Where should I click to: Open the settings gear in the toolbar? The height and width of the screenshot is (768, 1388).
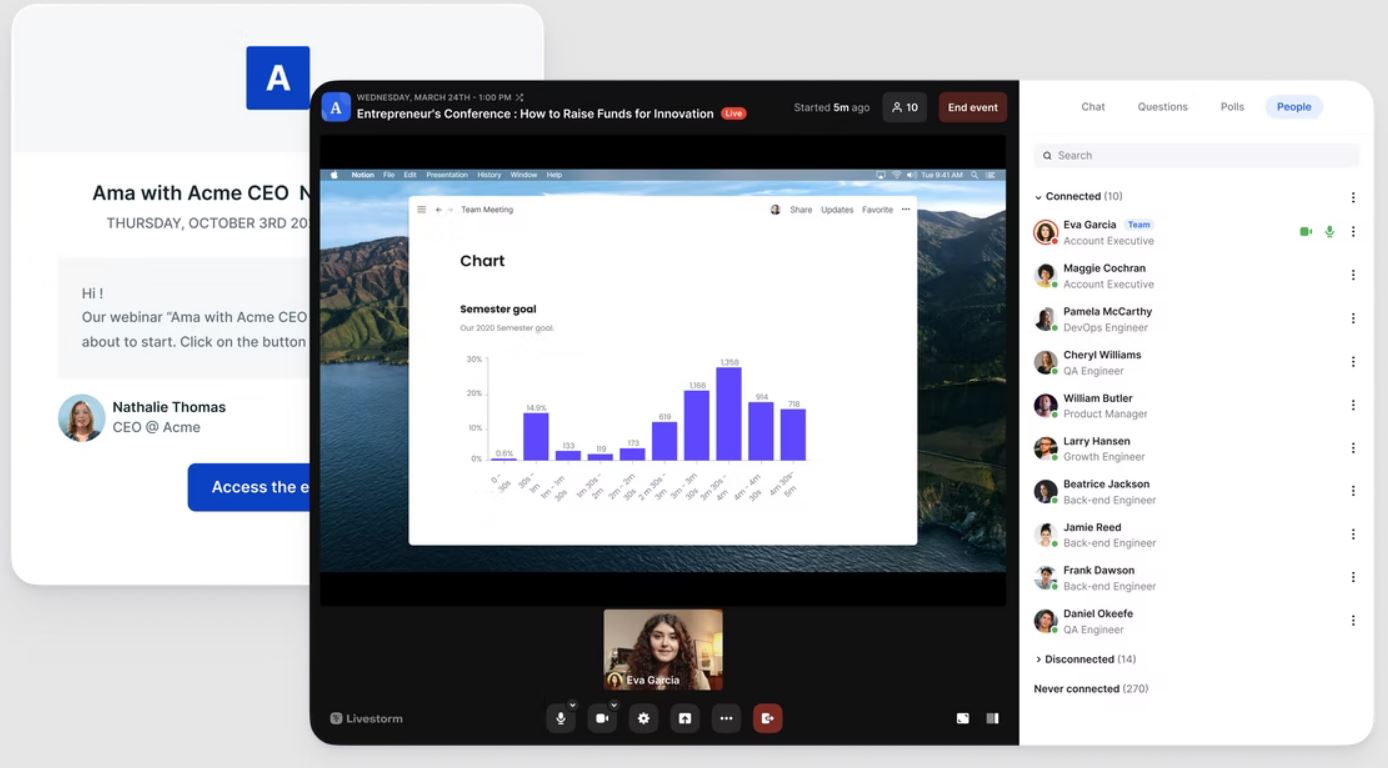[643, 718]
